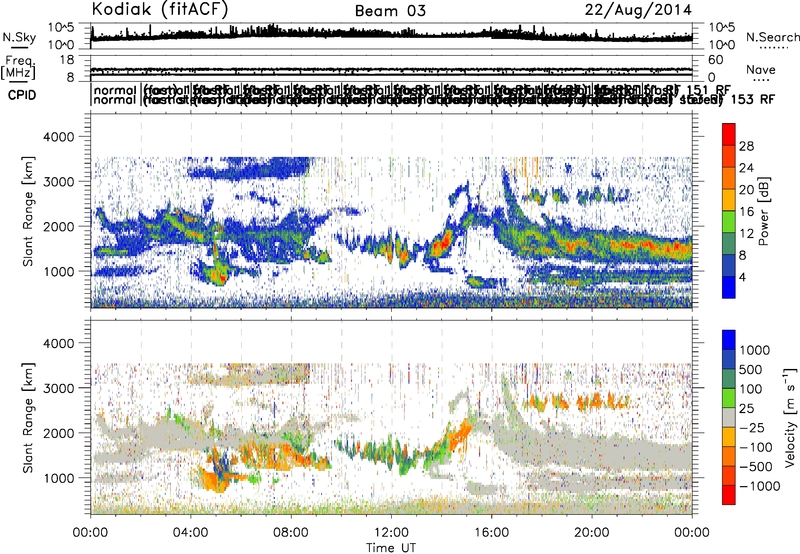Pick the light green segment of the power colorbar
The image size is (800, 554).
pos(729,222)
